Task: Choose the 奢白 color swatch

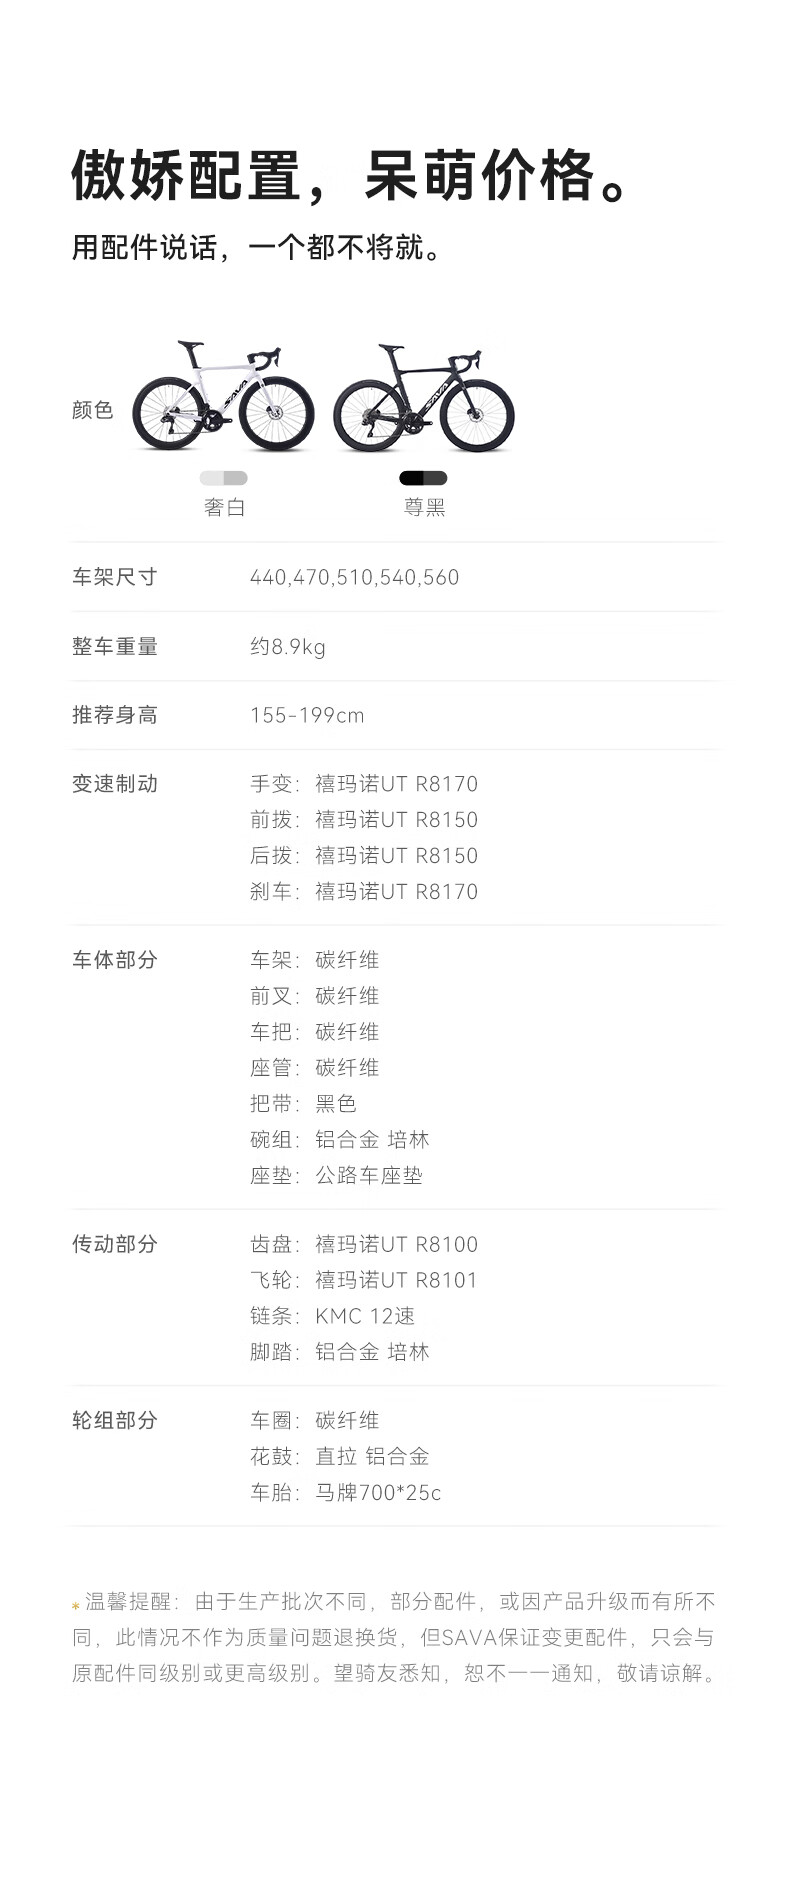Action: point(224,478)
